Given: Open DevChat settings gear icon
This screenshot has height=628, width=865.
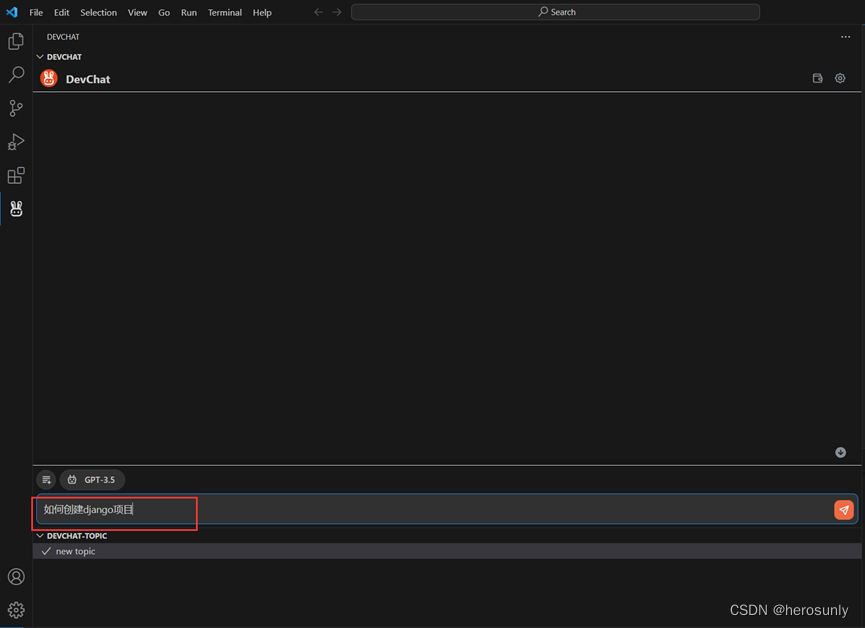Looking at the screenshot, I should point(840,78).
